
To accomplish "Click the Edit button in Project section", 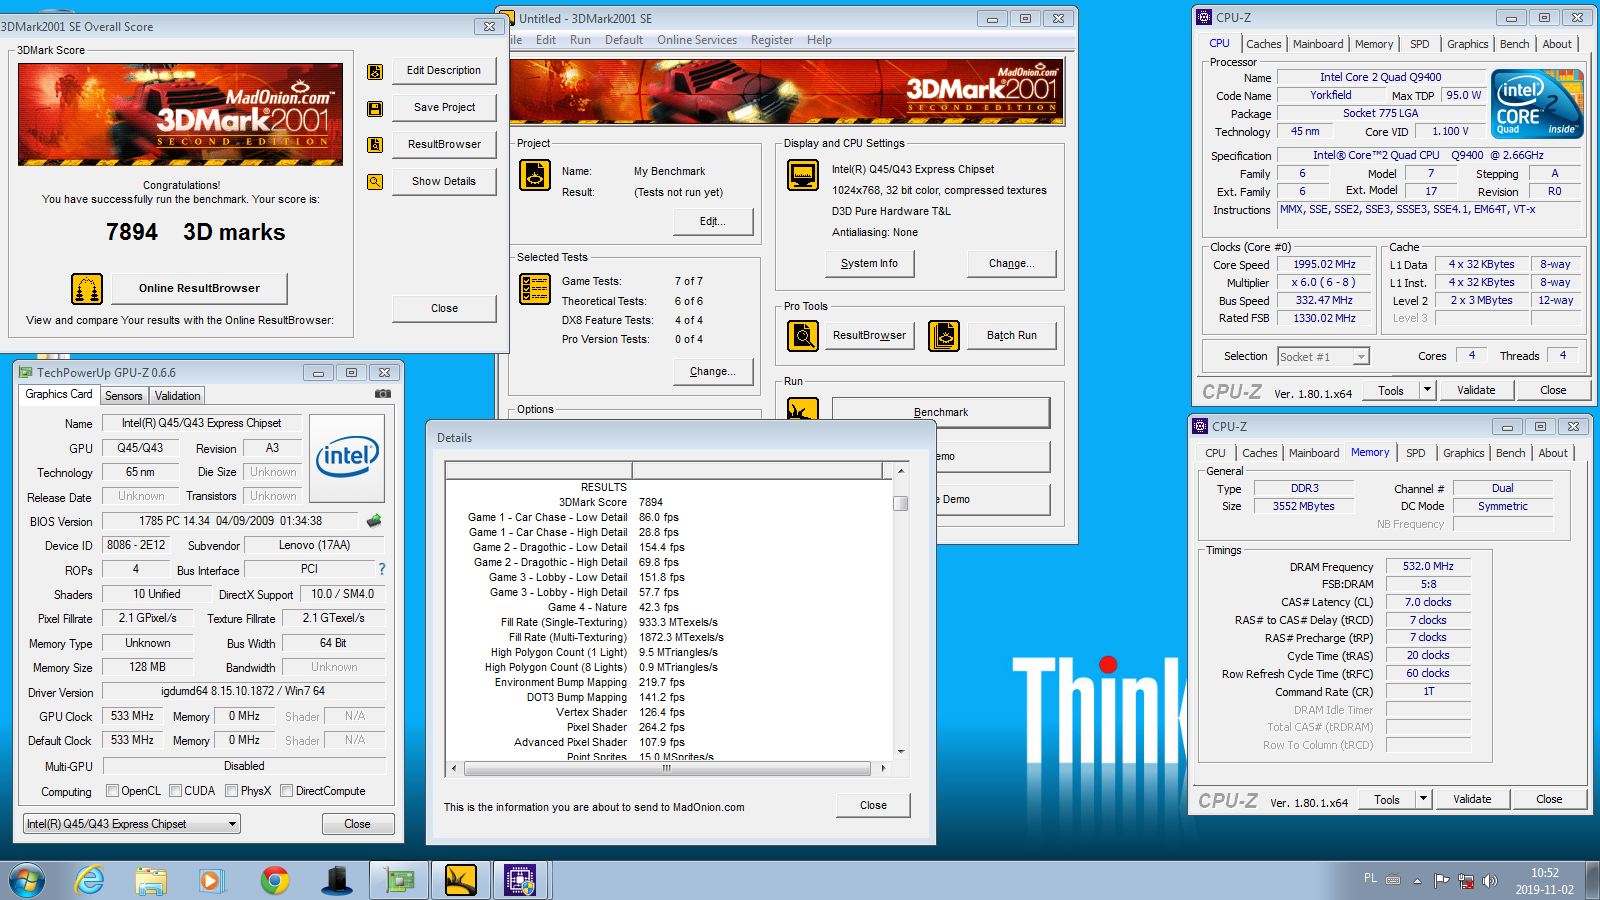I will [x=713, y=221].
